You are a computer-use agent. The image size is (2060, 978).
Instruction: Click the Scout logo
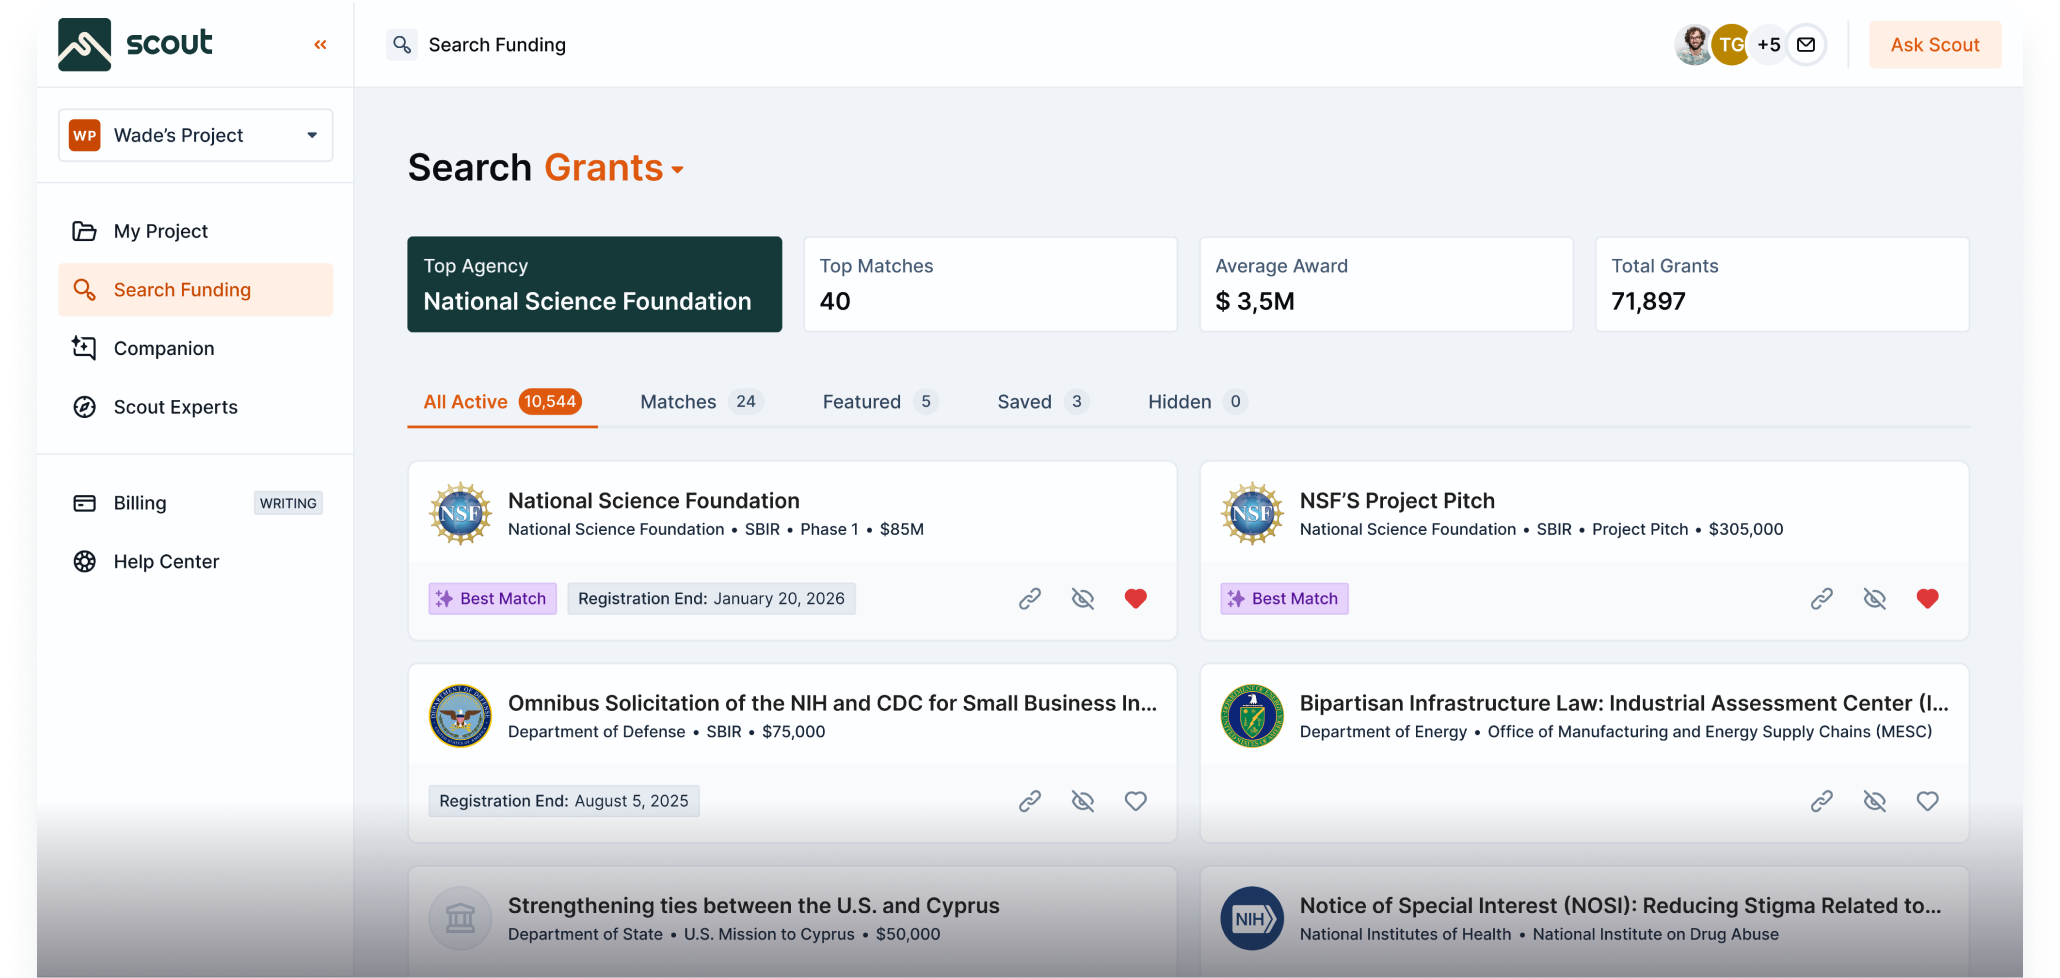[135, 44]
